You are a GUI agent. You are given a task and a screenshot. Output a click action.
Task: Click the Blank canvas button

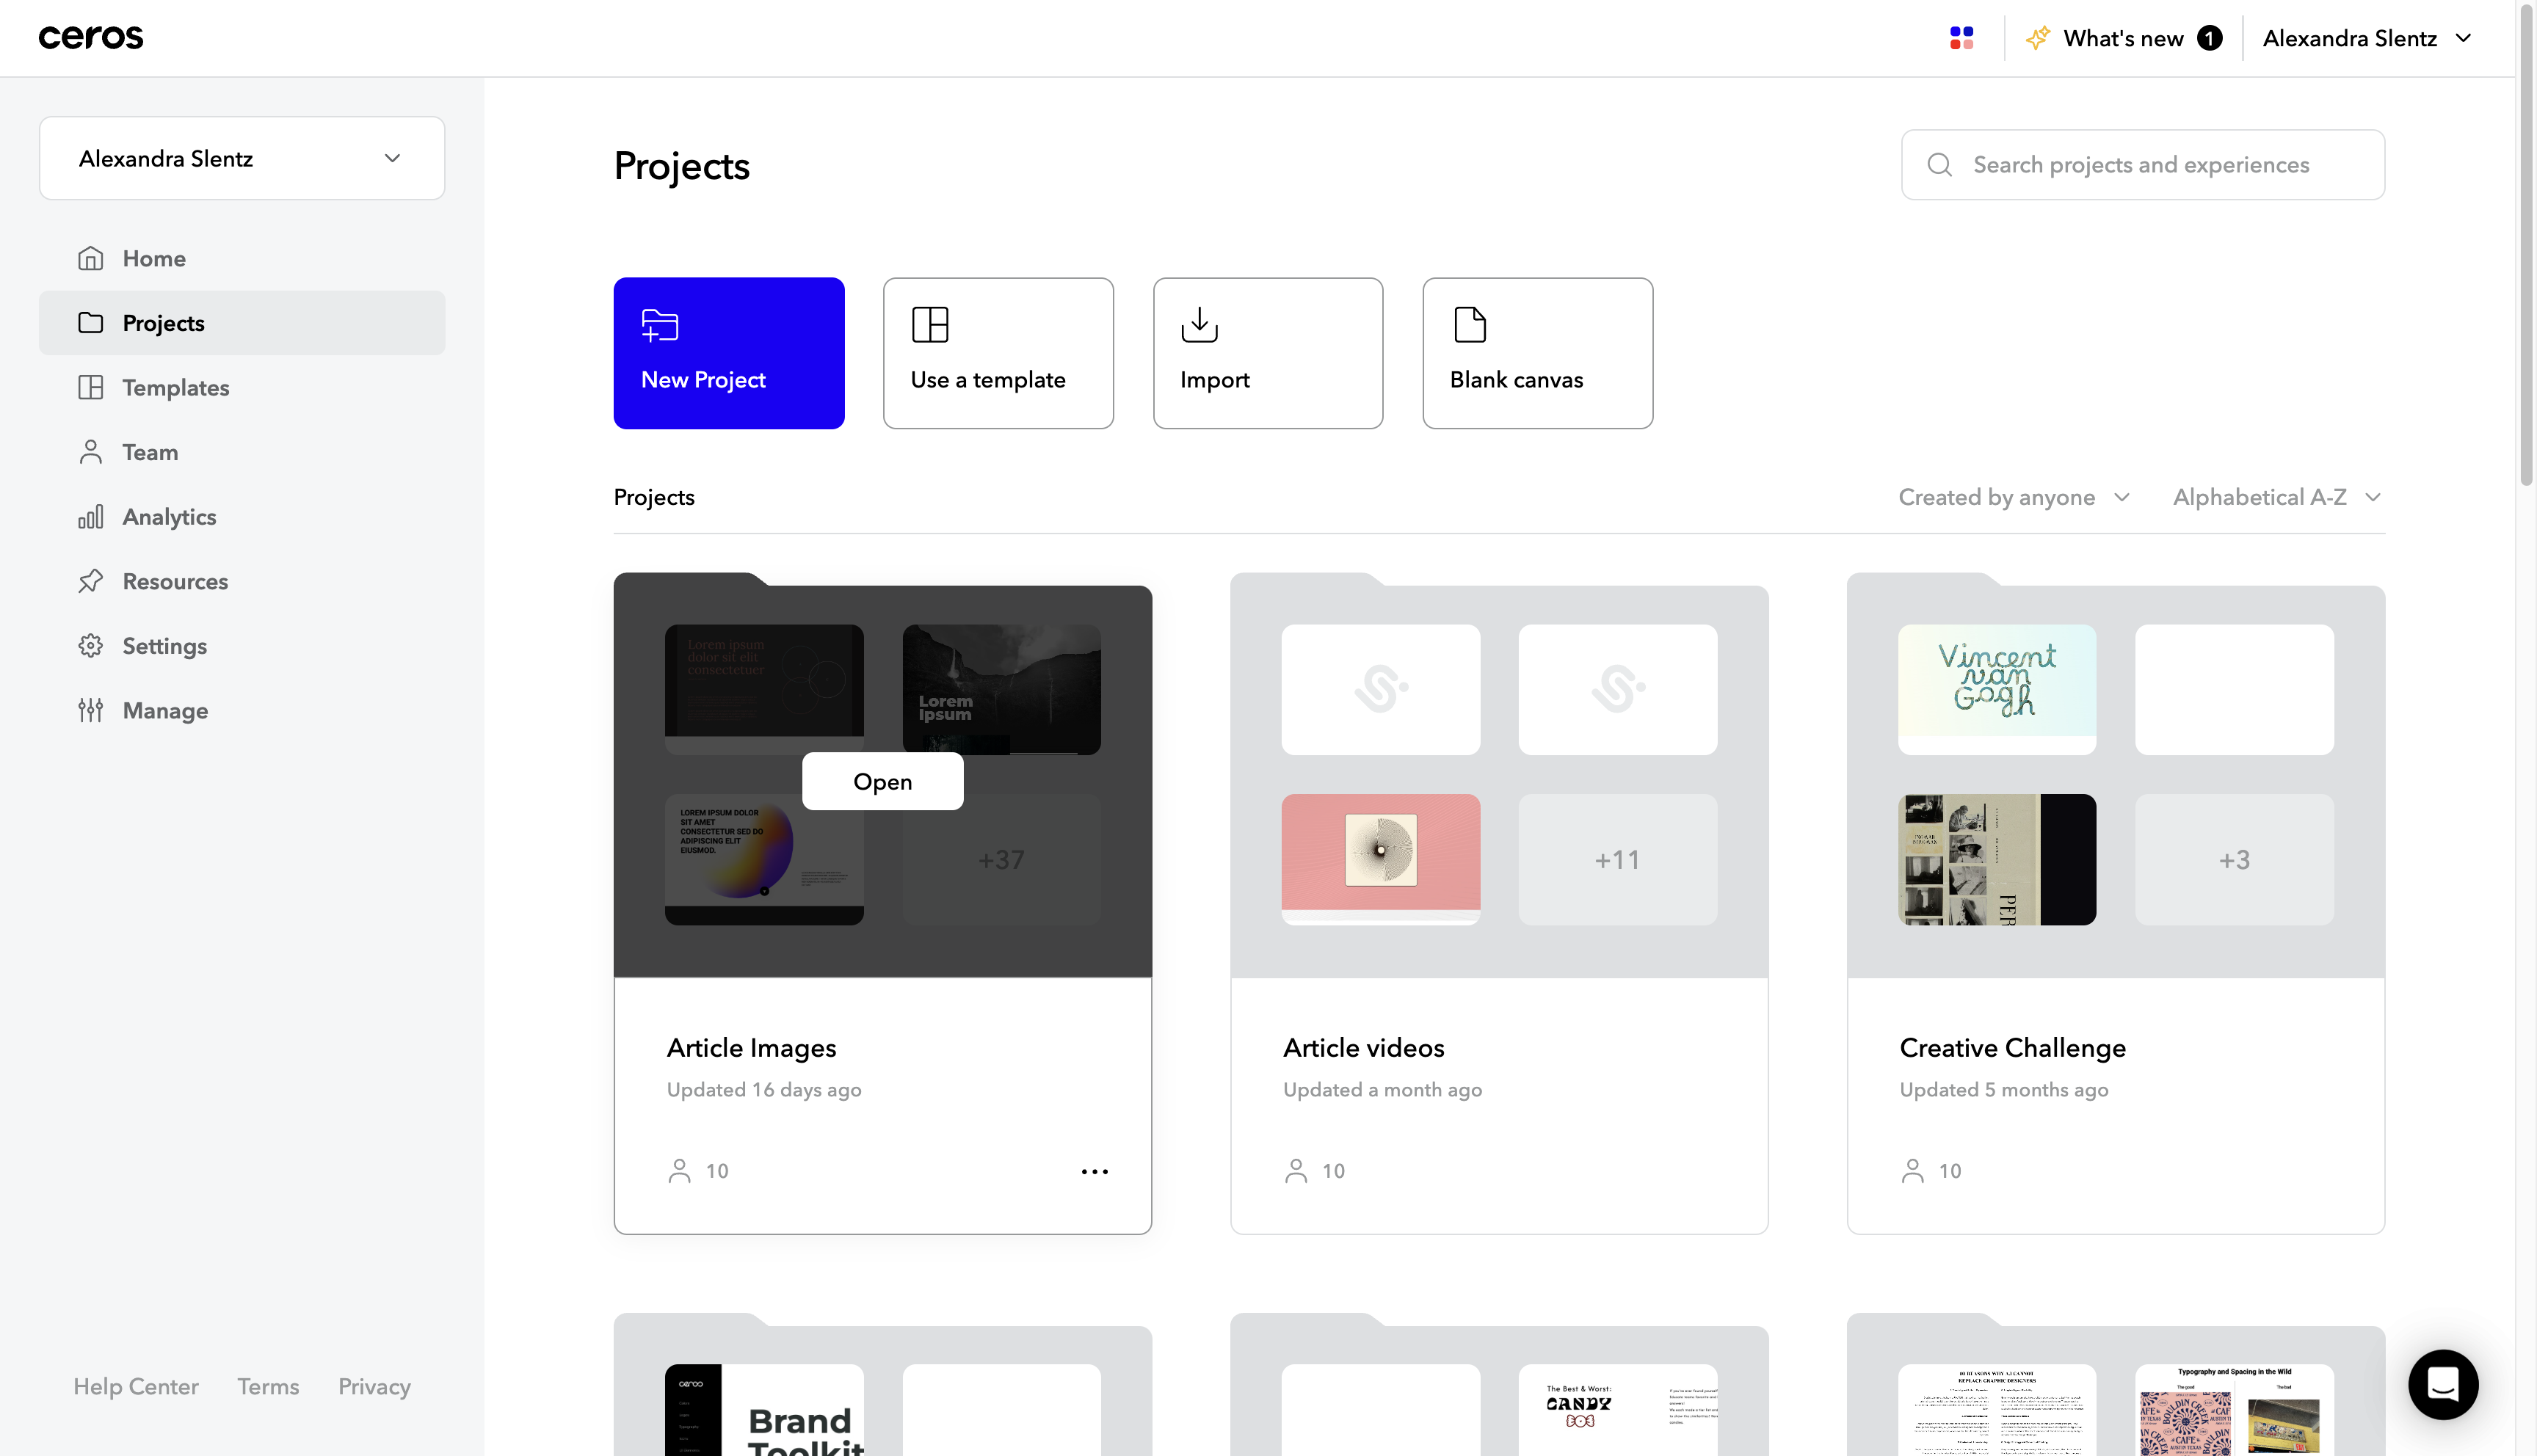coord(1538,353)
